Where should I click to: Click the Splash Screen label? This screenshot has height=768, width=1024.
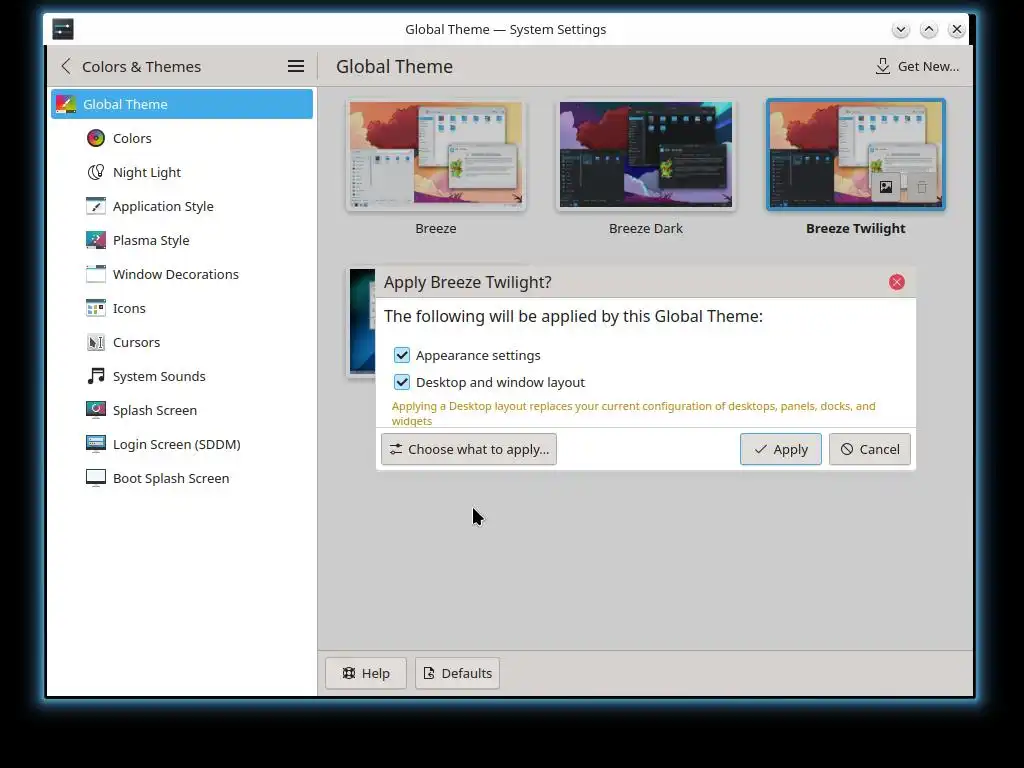click(155, 410)
